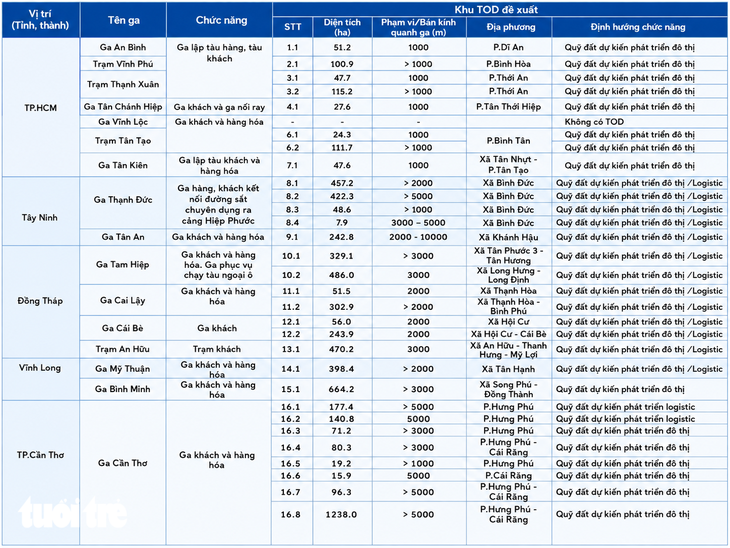Click the 'Phạm vi/Bán kính quanh ga (m)' header
Viewport: 730px width, 548px height.
coord(419,27)
